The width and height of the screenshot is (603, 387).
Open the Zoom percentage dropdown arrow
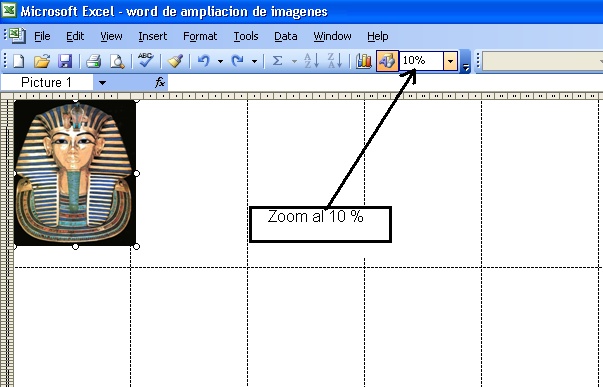[x=450, y=61]
